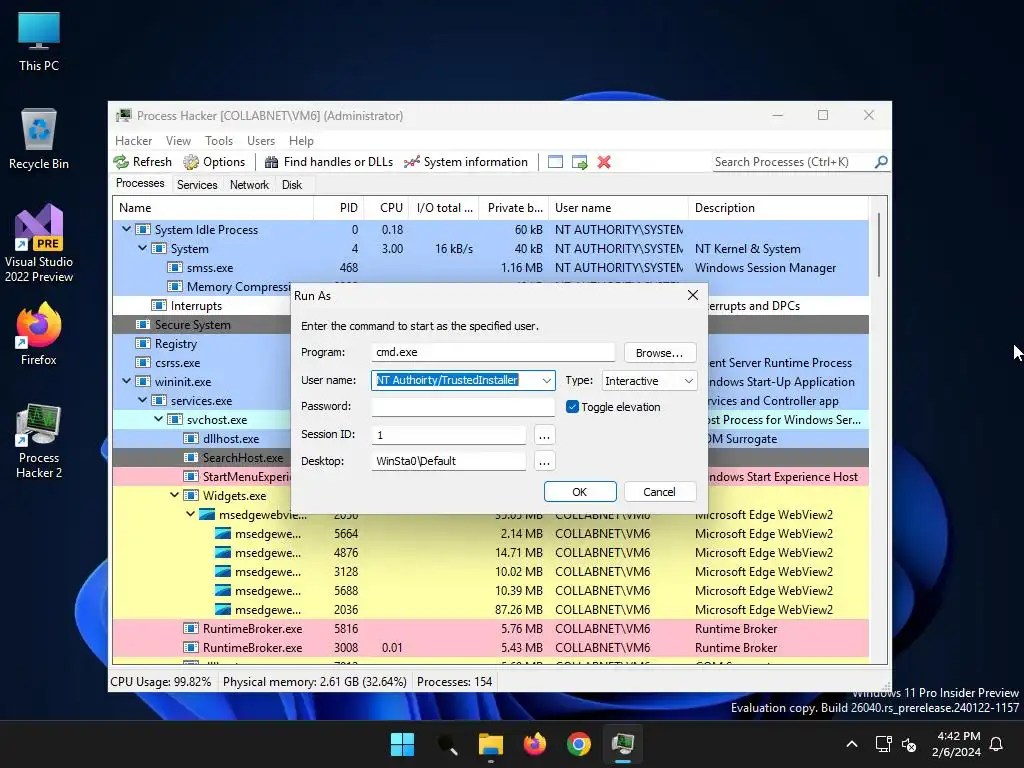Open the notification bell in the taskbar
The image size is (1024, 768).
pos(997,744)
